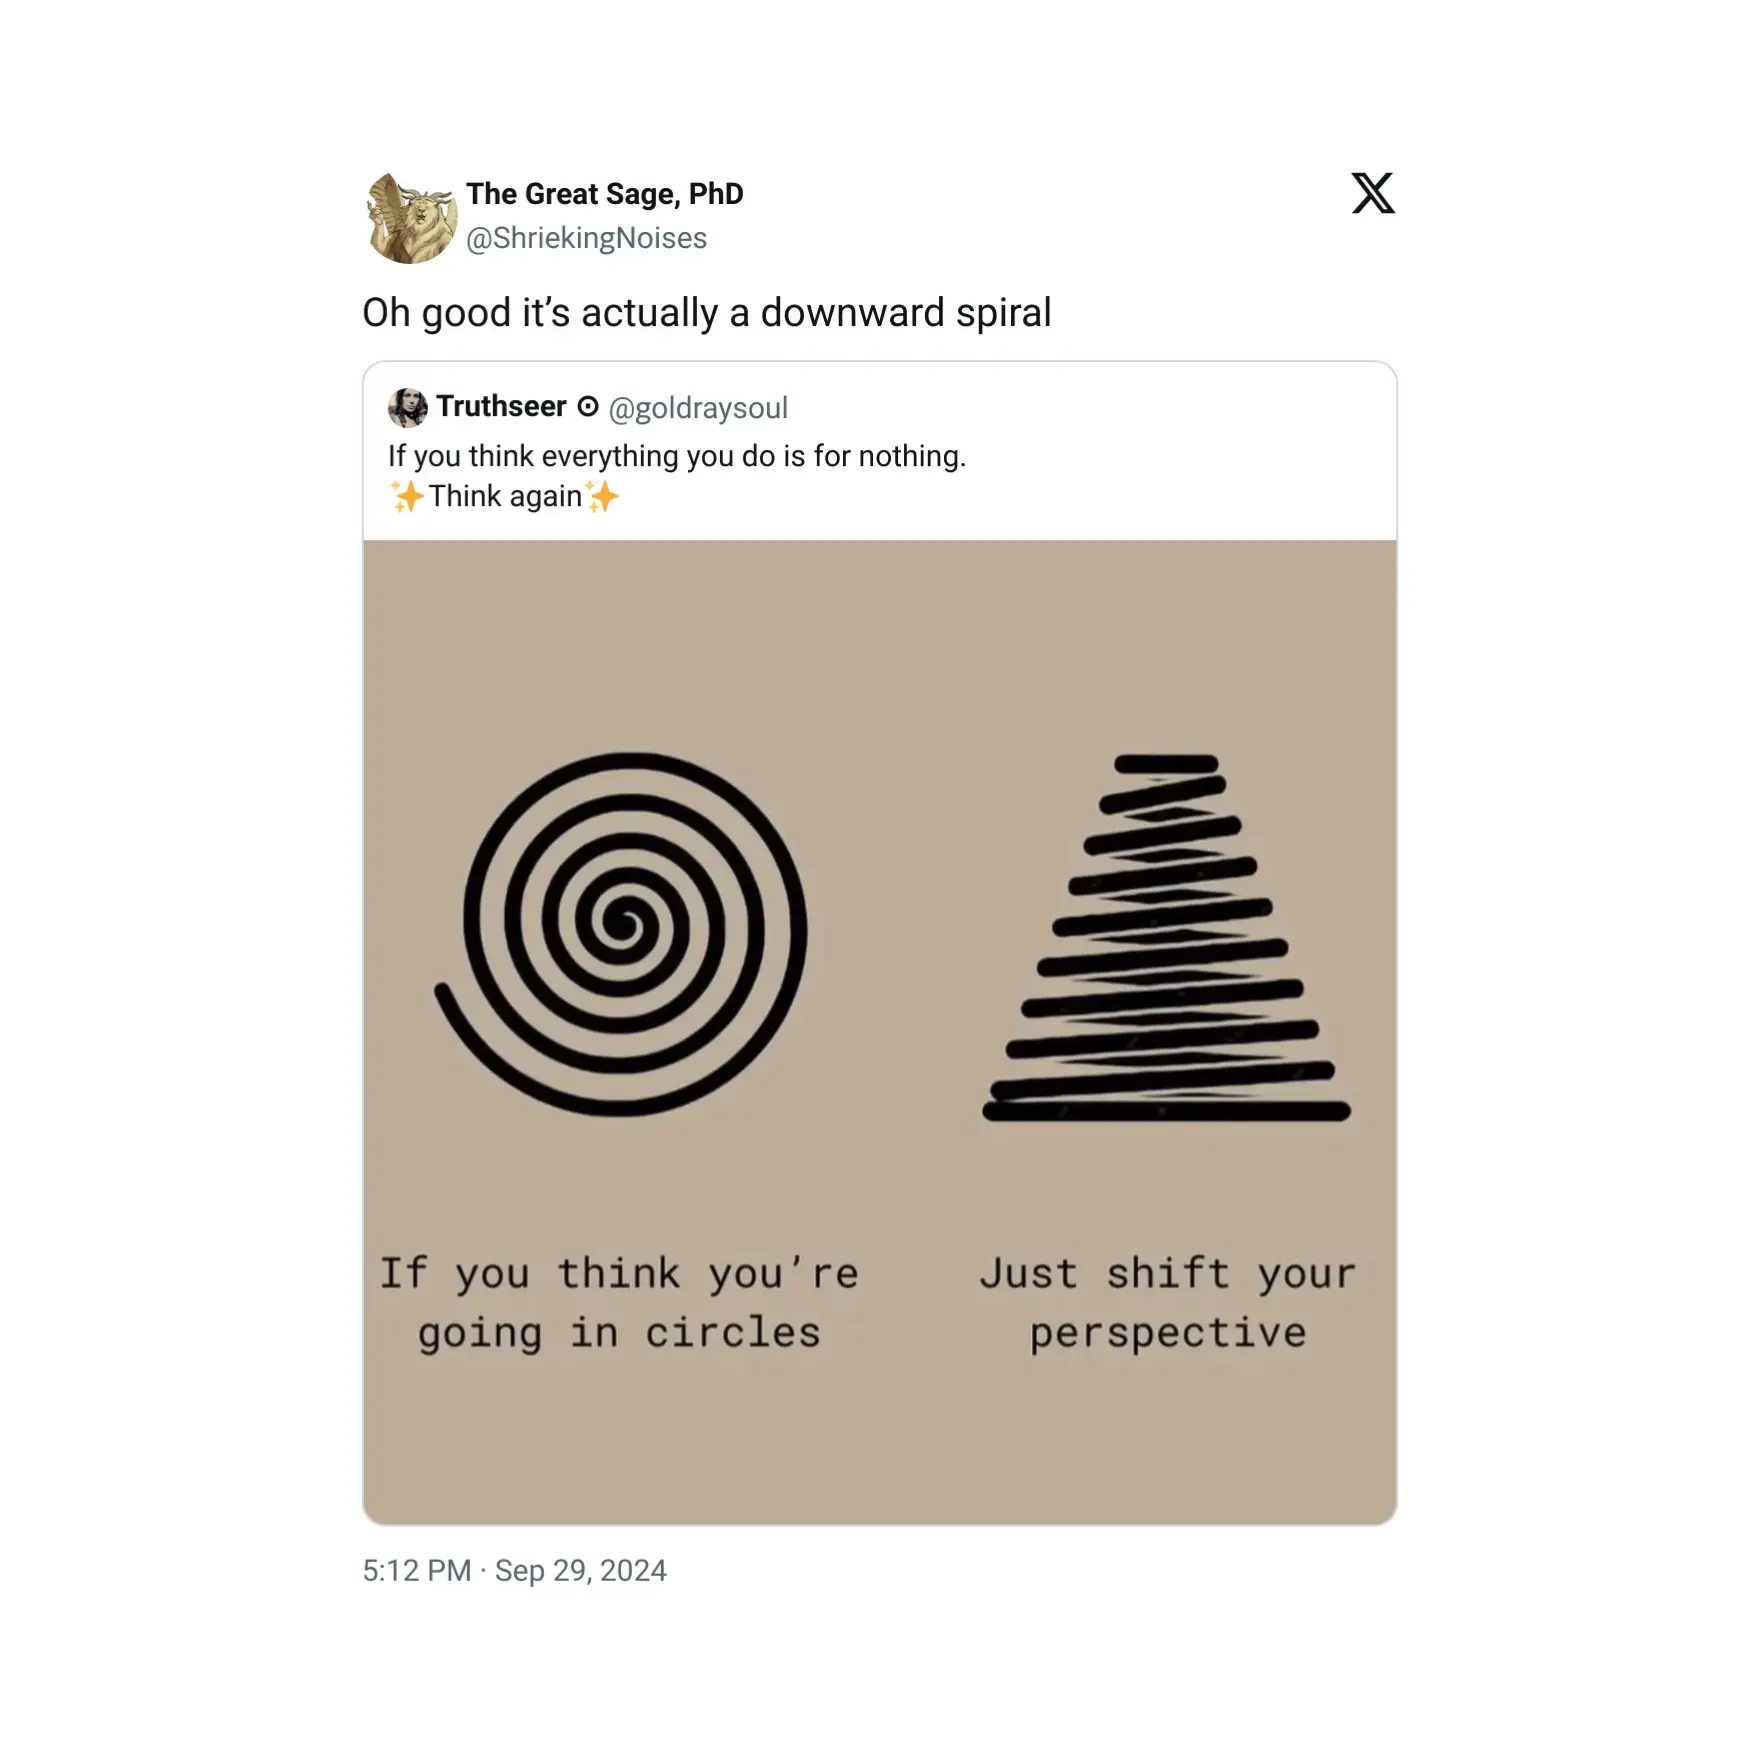Open the Truthseer display name link
The height and width of the screenshot is (1758, 1758).
click(x=501, y=406)
